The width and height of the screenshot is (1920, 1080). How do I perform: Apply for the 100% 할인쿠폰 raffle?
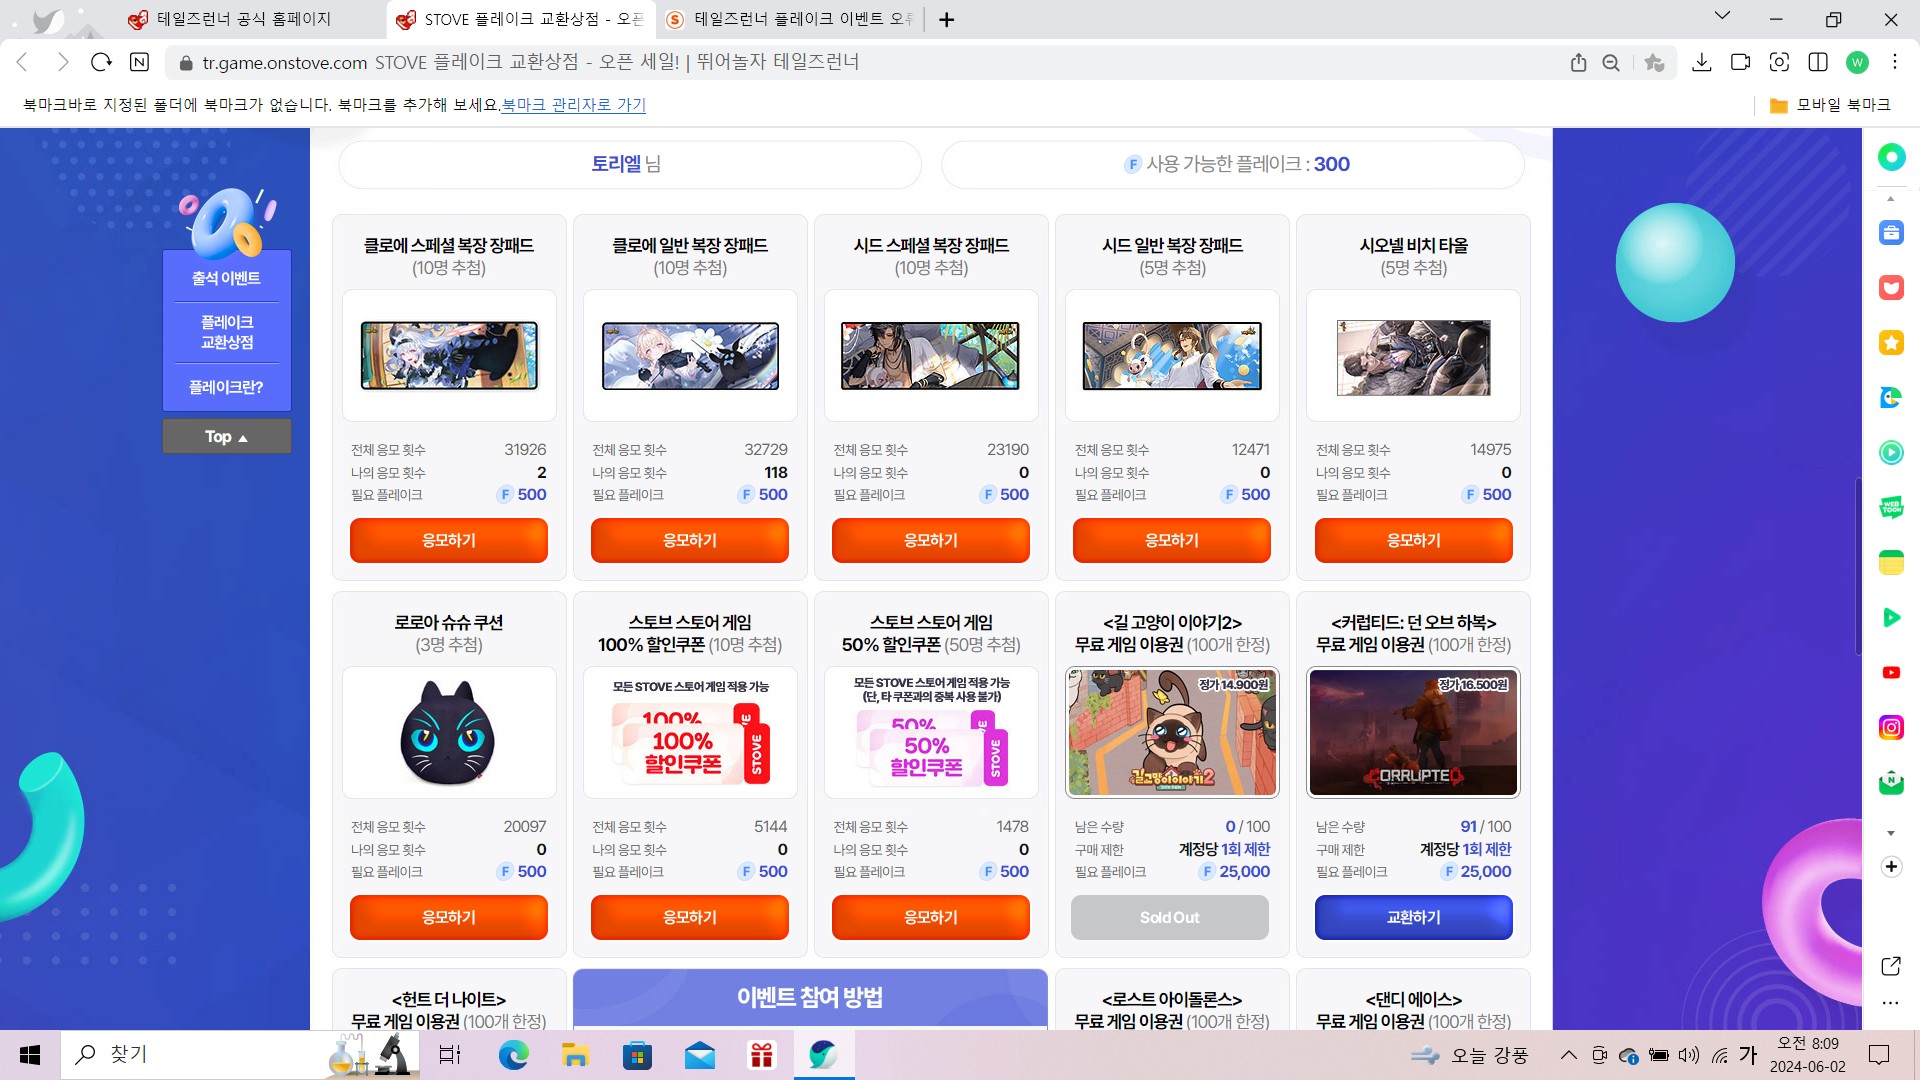click(x=690, y=917)
